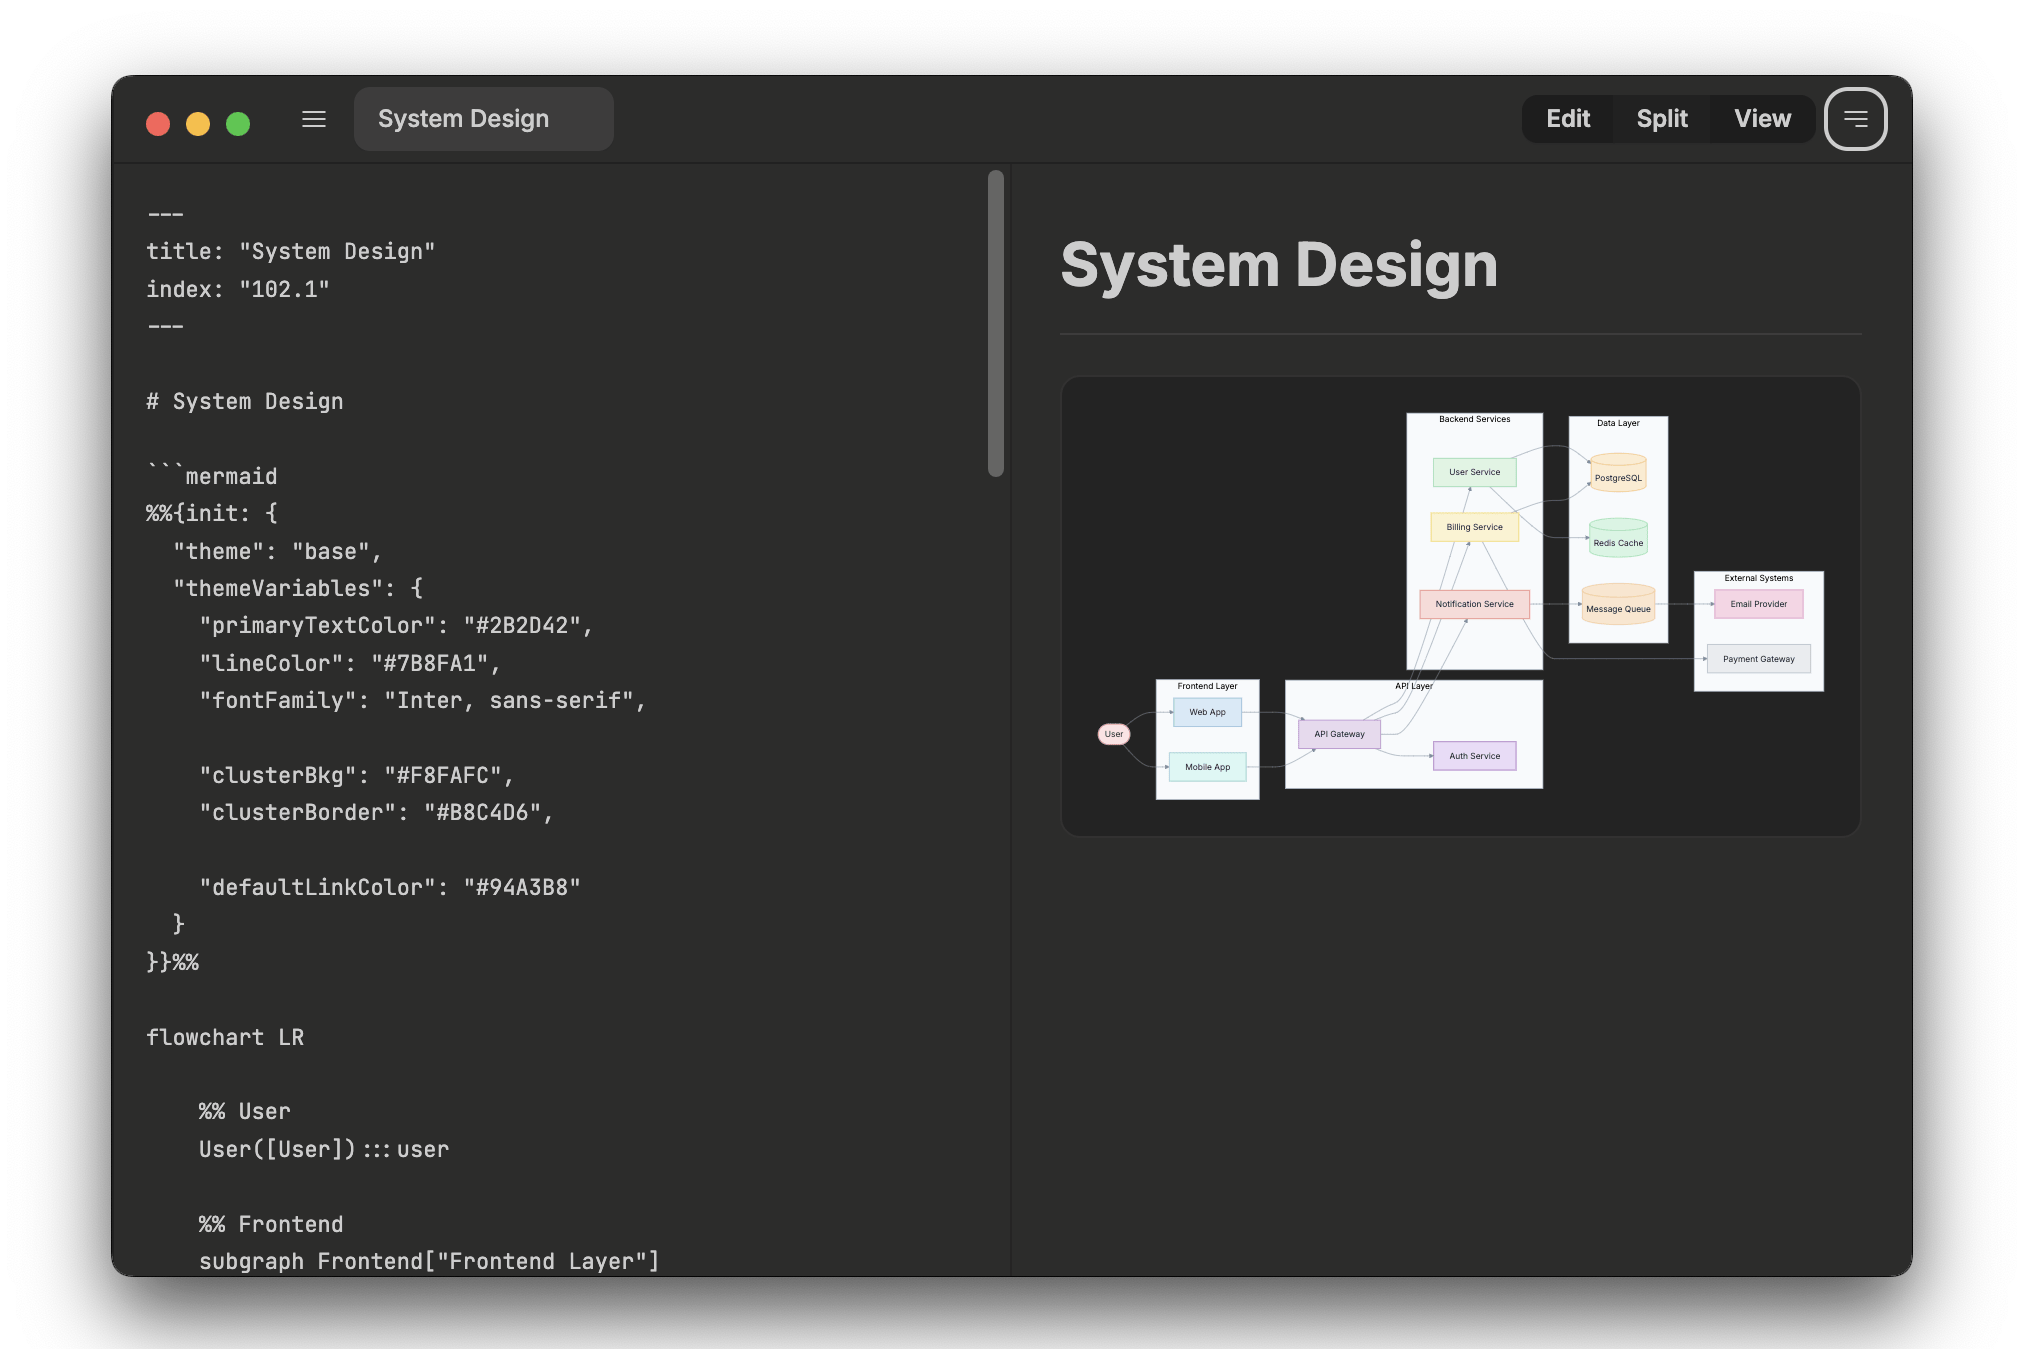Viewport: 2024px width, 1349px height.
Task: Click the subgraph Frontend["Frontend Layer"] line
Action: click(429, 1262)
